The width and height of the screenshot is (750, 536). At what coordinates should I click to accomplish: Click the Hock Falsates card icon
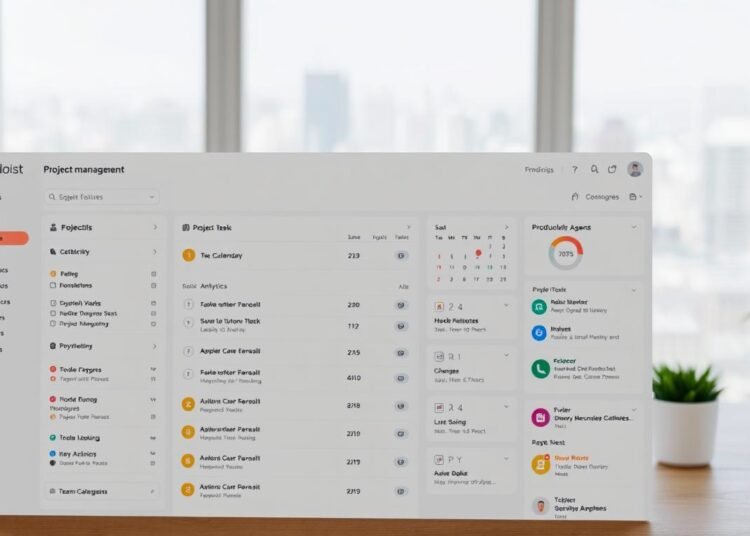[439, 306]
